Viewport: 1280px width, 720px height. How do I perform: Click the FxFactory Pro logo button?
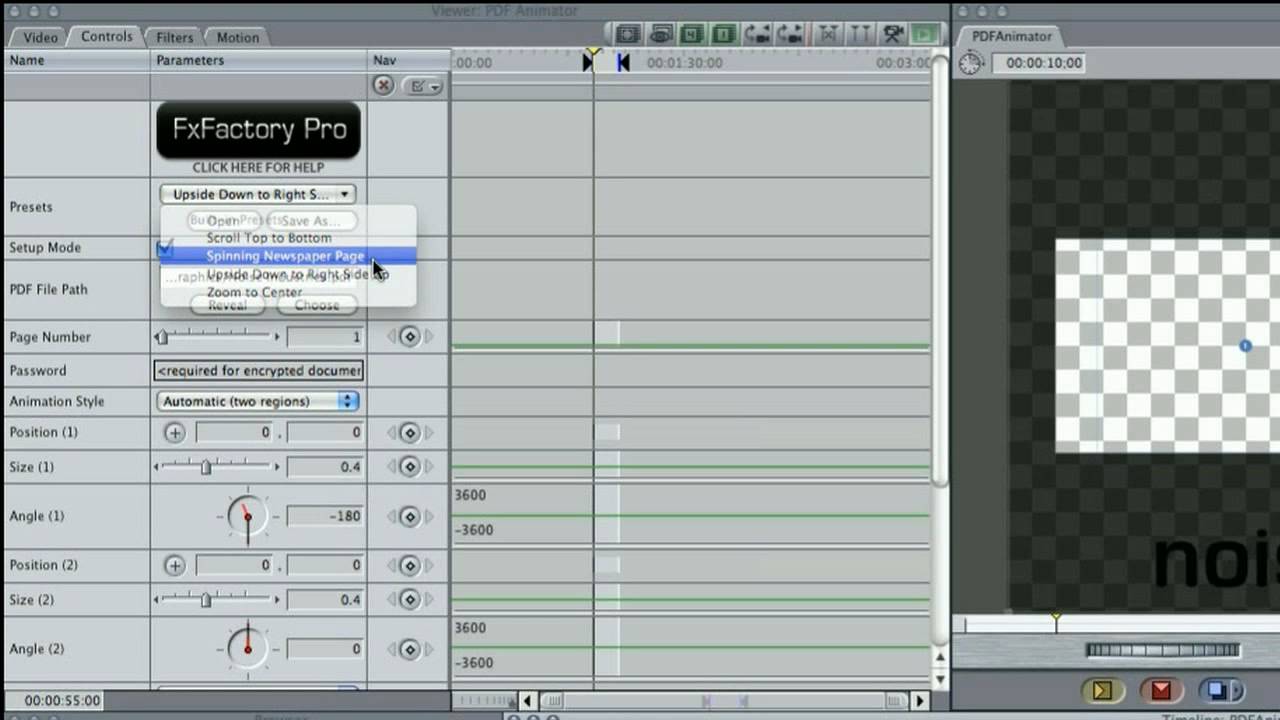pyautogui.click(x=258, y=129)
